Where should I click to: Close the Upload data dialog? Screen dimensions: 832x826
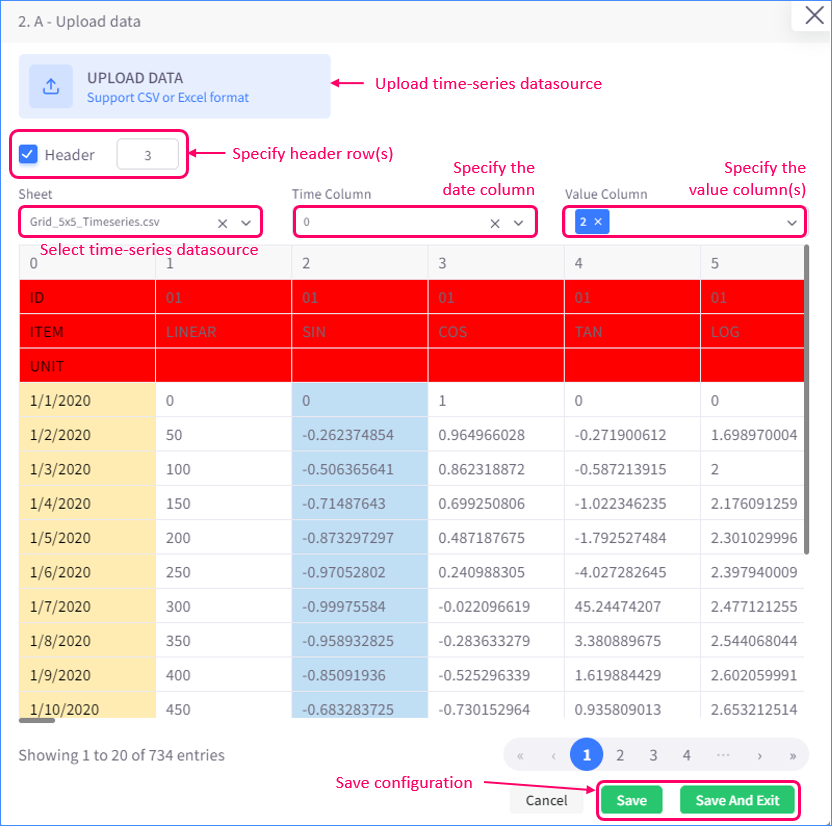point(814,15)
